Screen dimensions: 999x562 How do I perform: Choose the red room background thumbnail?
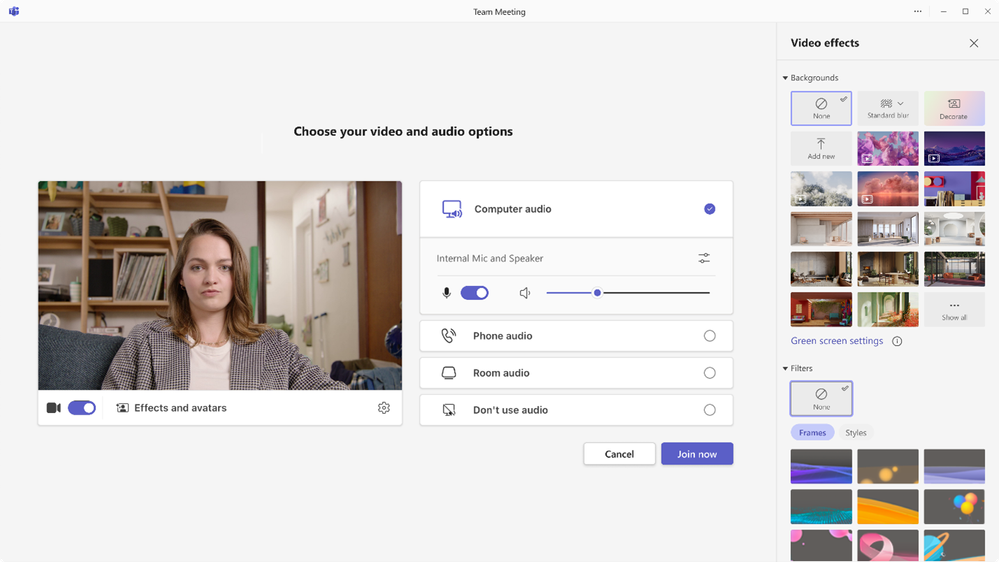[821, 310]
